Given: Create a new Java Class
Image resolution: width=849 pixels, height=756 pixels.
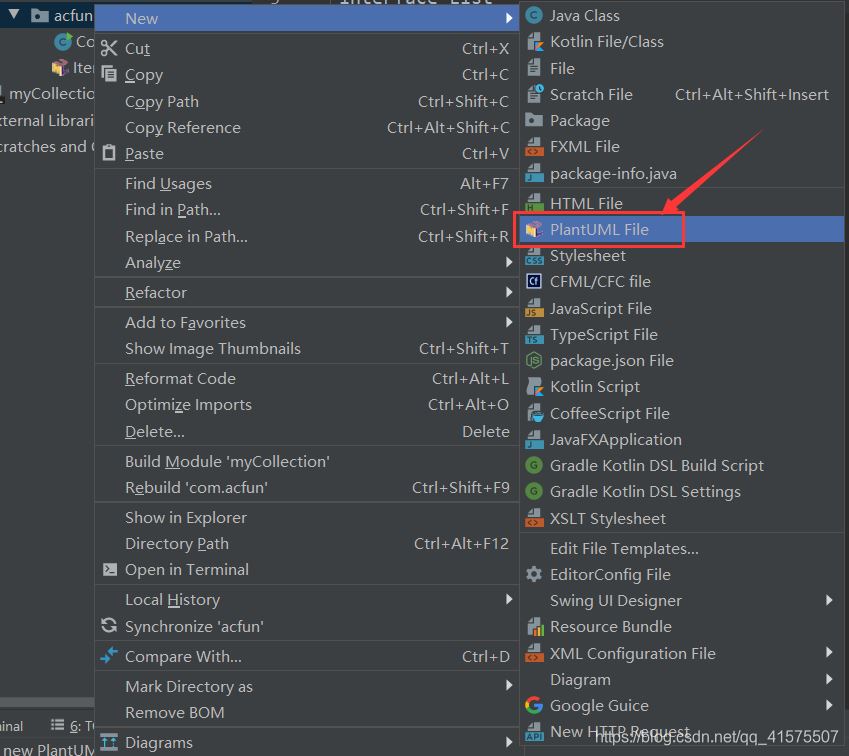Looking at the screenshot, I should (x=589, y=15).
